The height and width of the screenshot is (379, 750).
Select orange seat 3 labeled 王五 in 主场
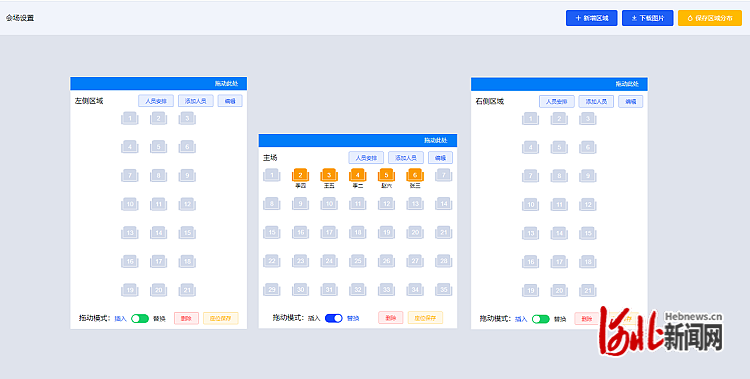329,176
